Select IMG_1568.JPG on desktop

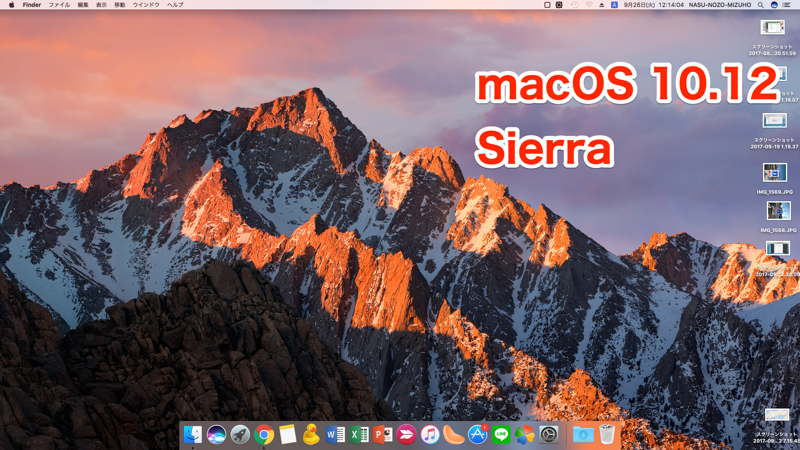(779, 211)
